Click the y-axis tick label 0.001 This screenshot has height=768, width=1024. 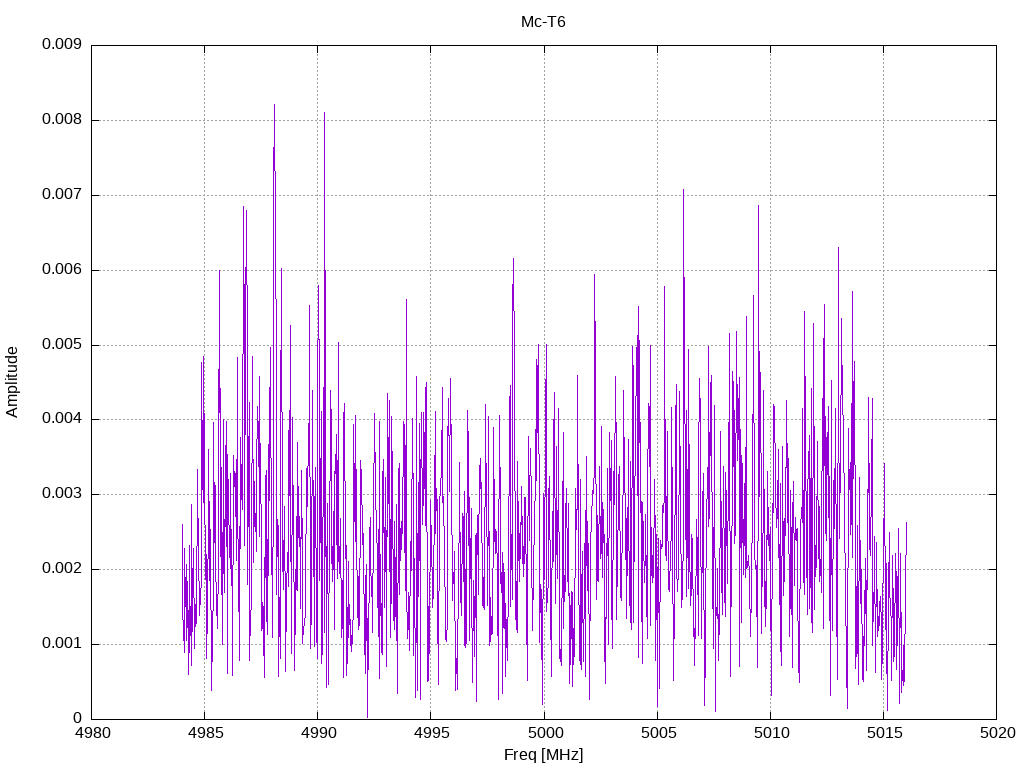tap(62, 643)
